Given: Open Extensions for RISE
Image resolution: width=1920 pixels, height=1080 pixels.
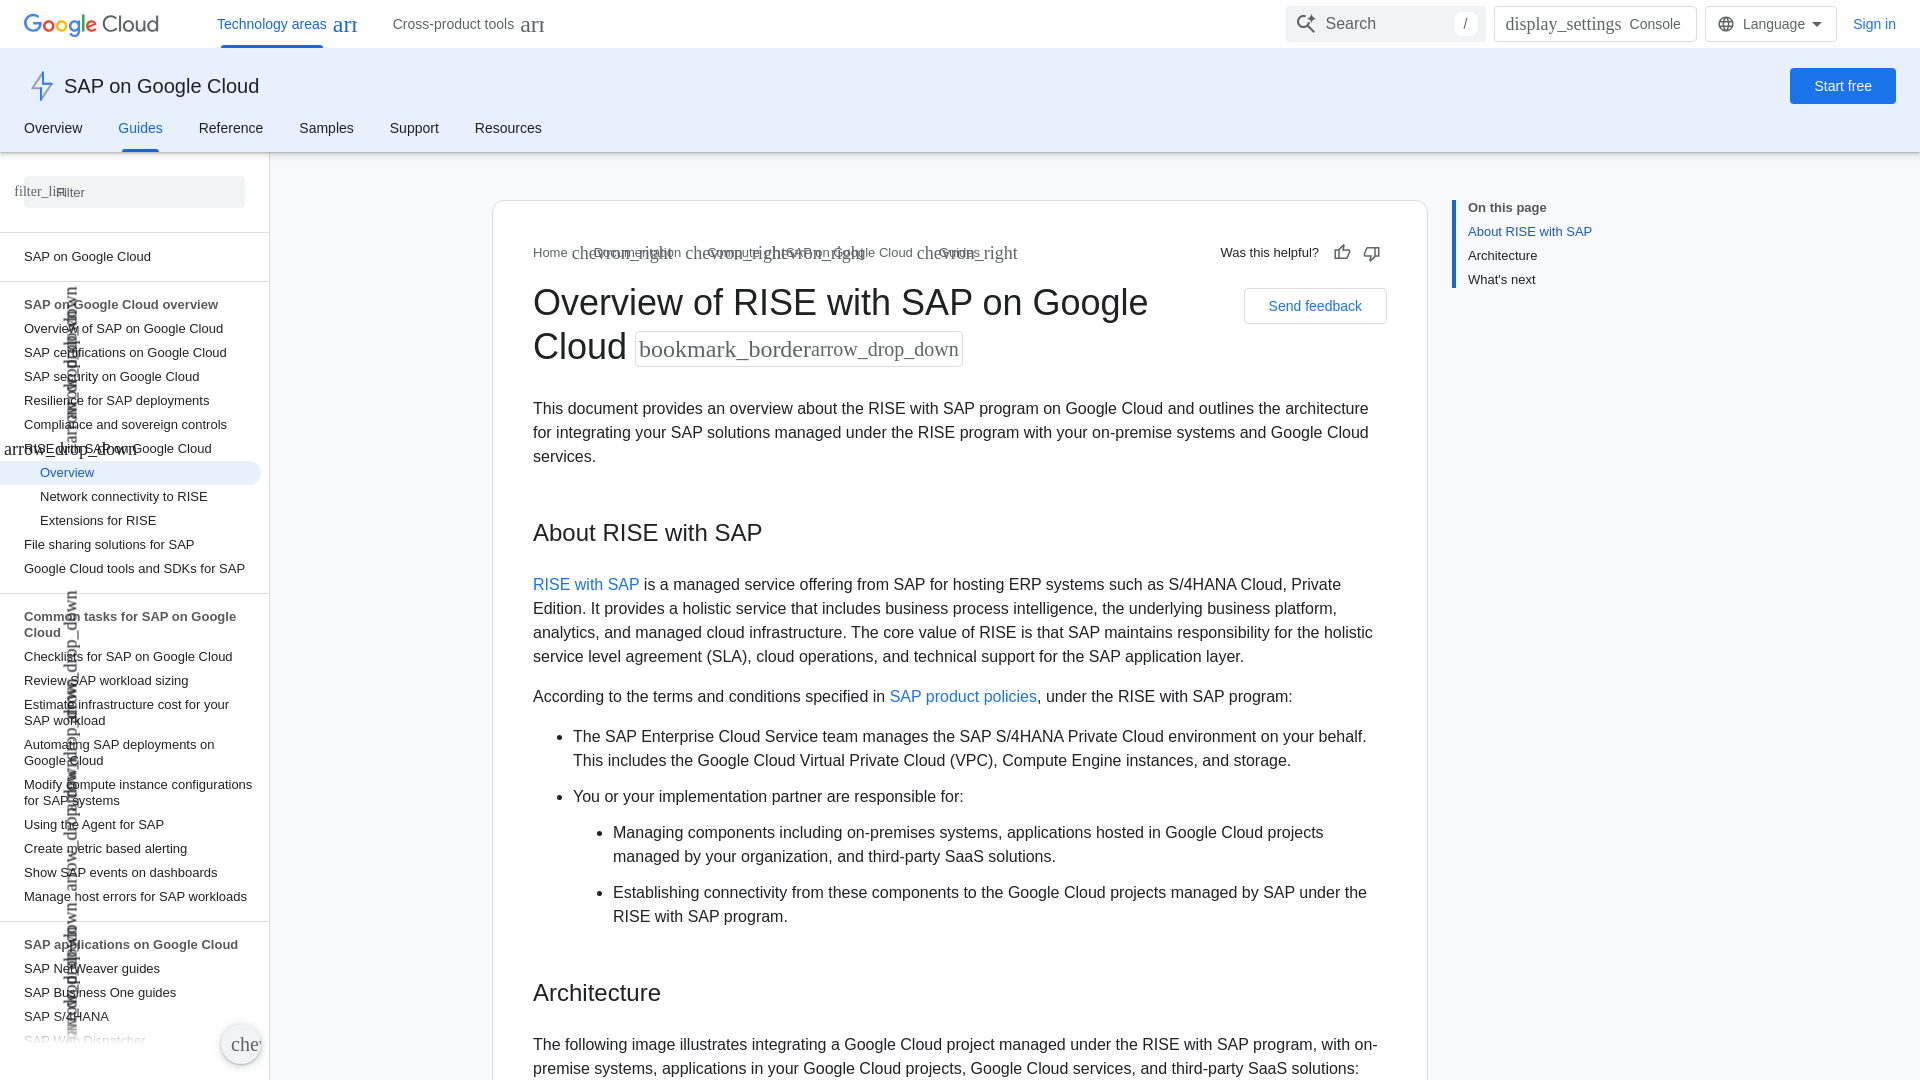Looking at the screenshot, I should (x=98, y=521).
